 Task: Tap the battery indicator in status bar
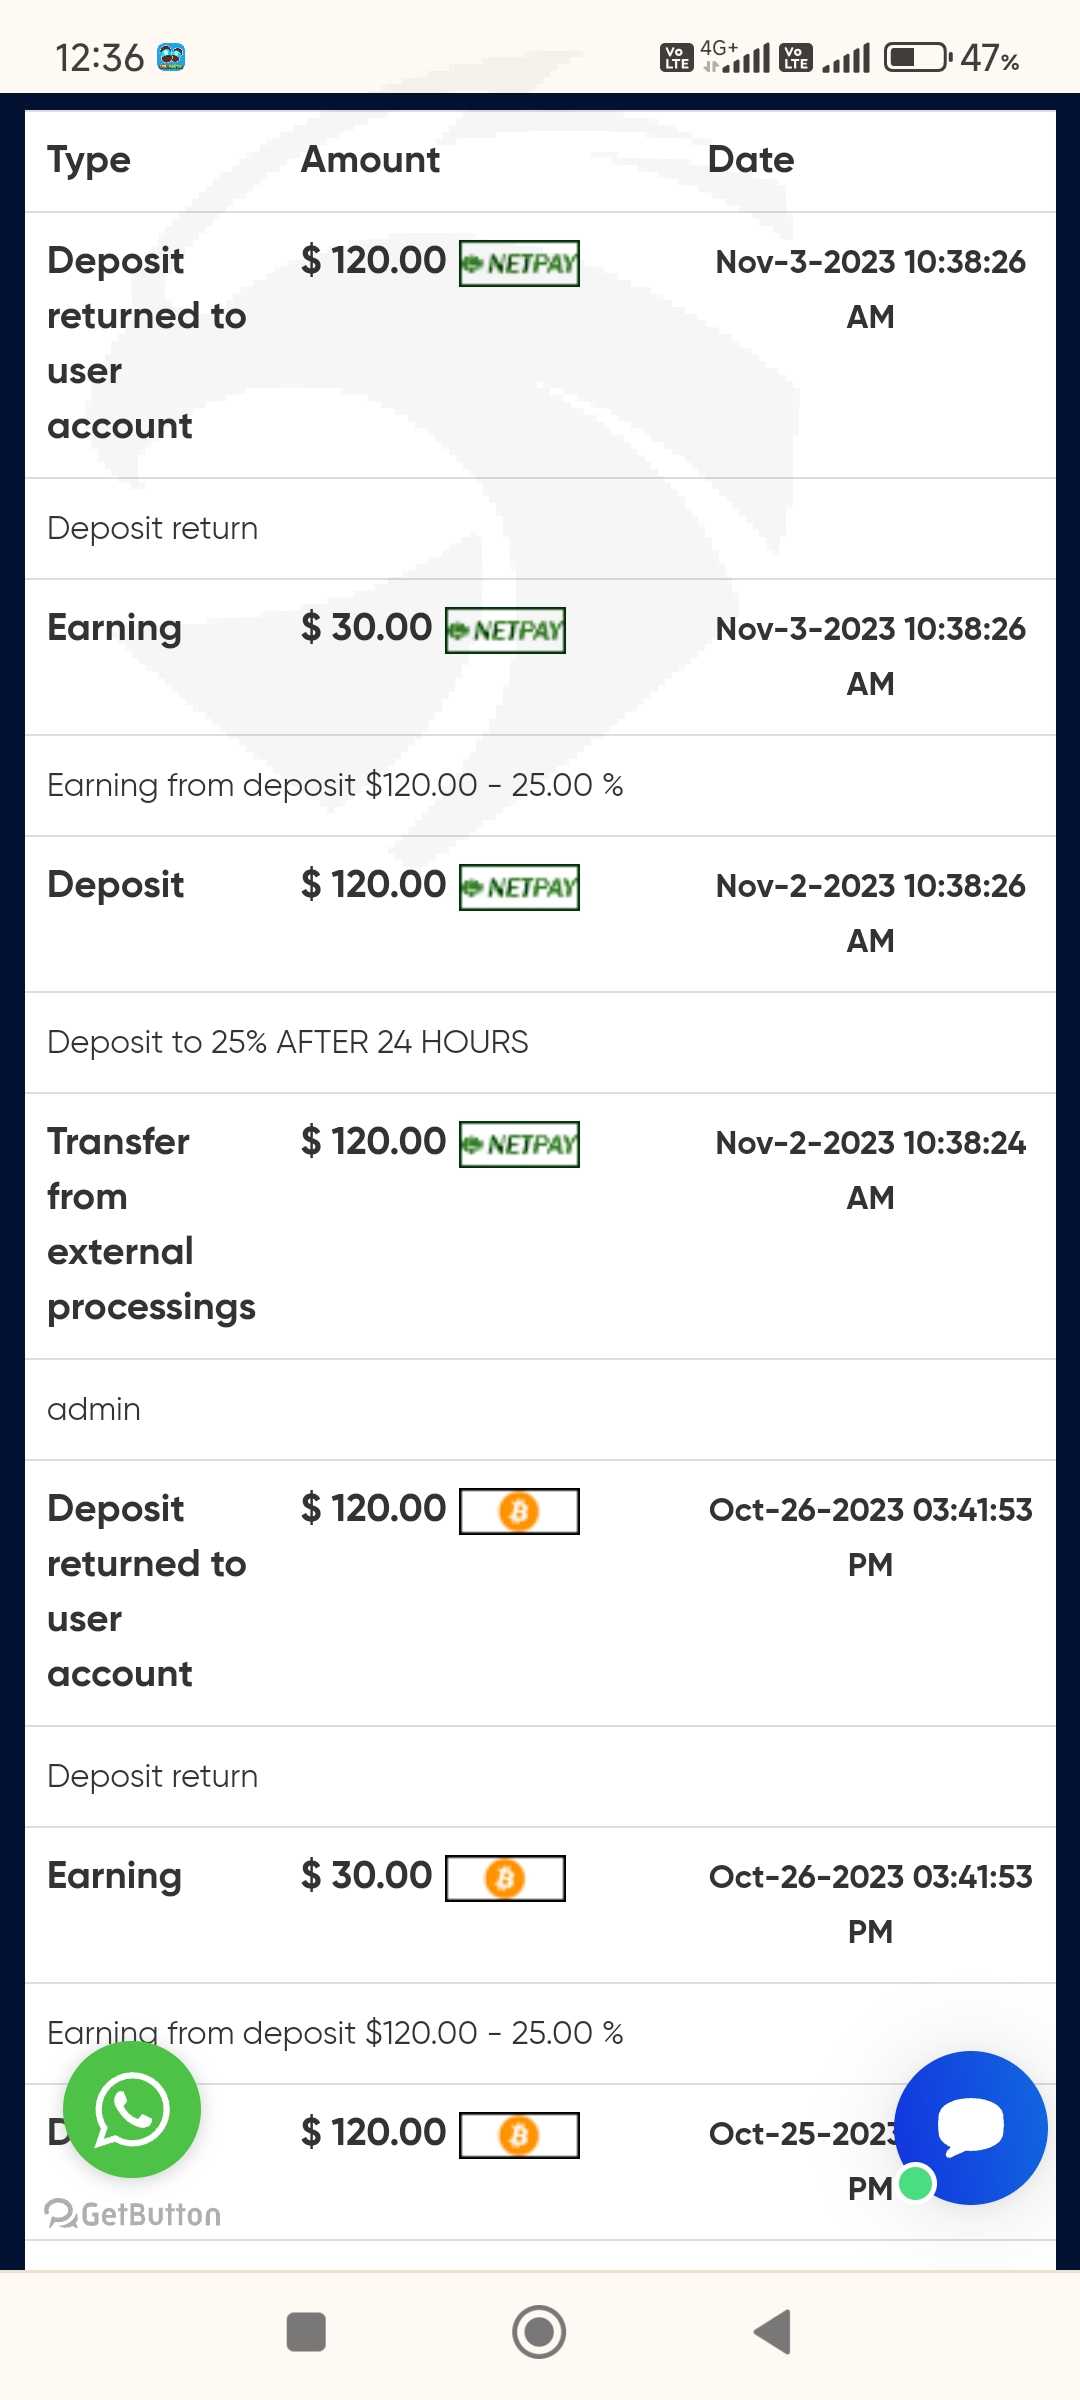917,57
